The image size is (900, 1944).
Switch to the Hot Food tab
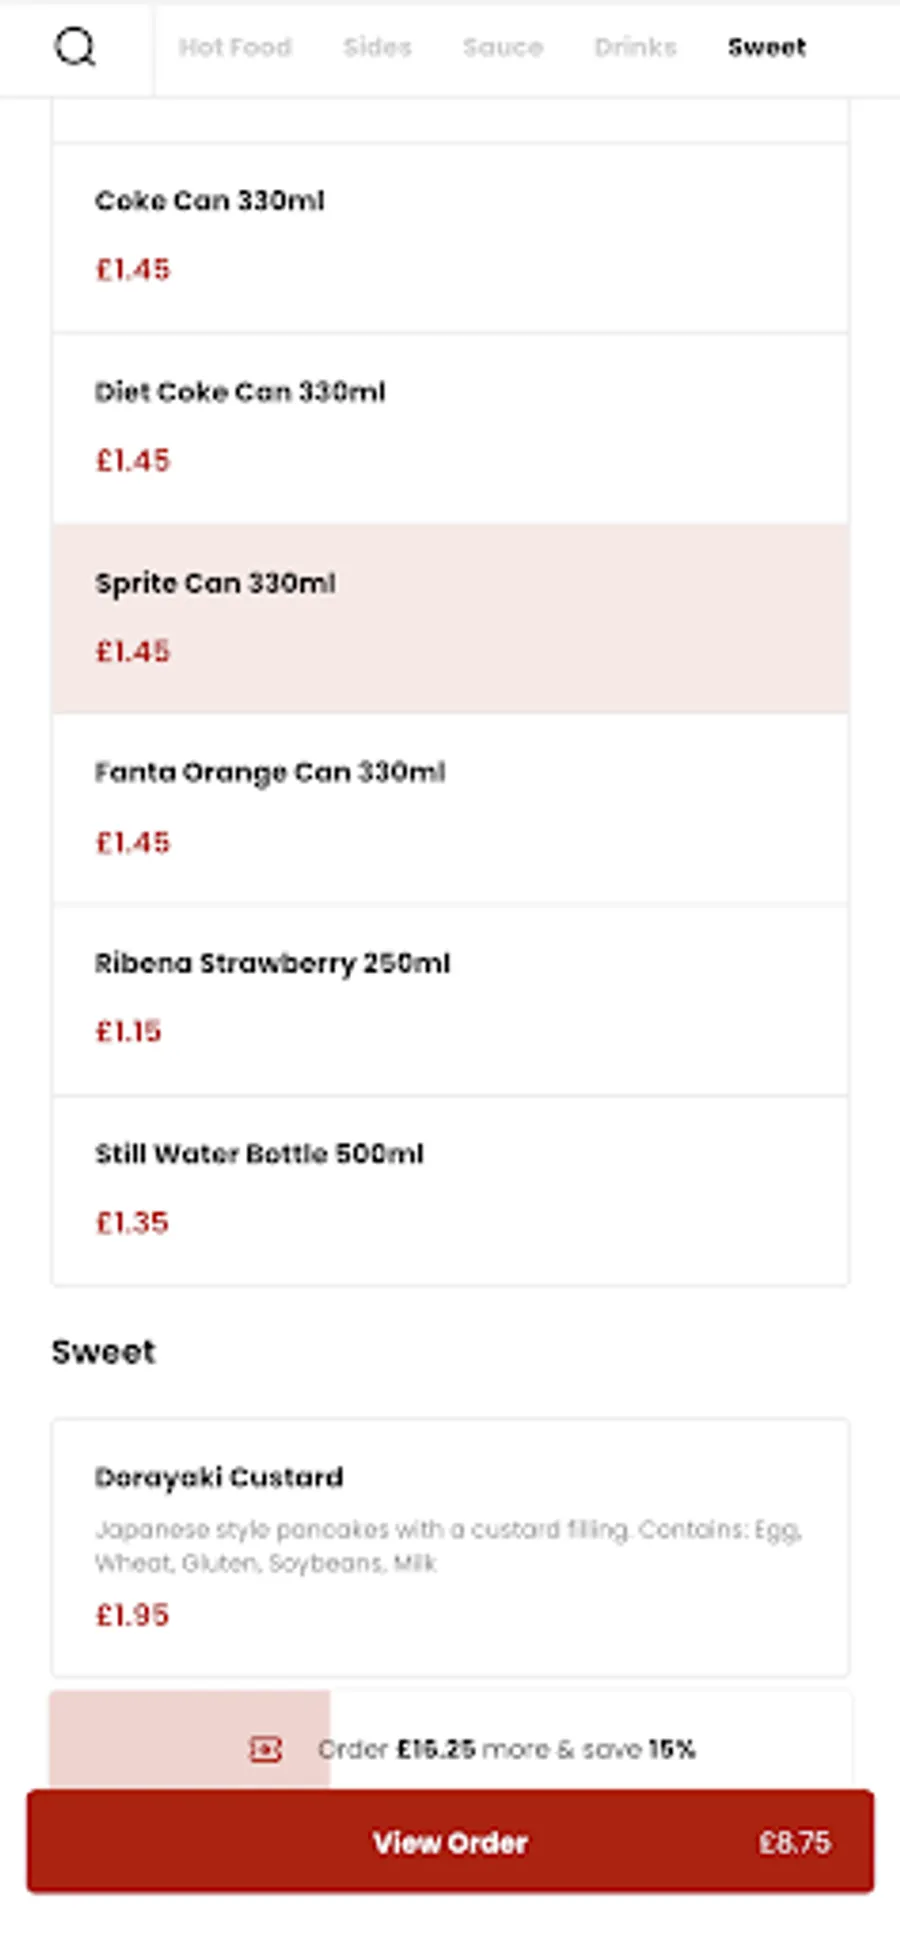point(235,47)
